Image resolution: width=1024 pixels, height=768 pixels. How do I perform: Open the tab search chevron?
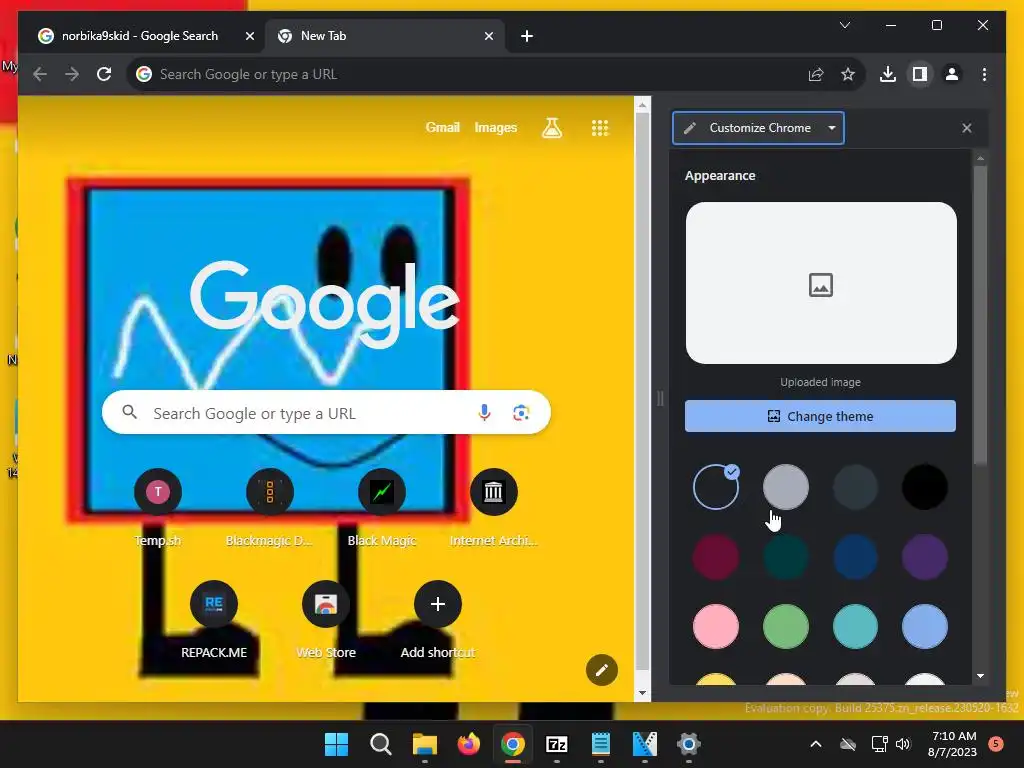pyautogui.click(x=844, y=25)
